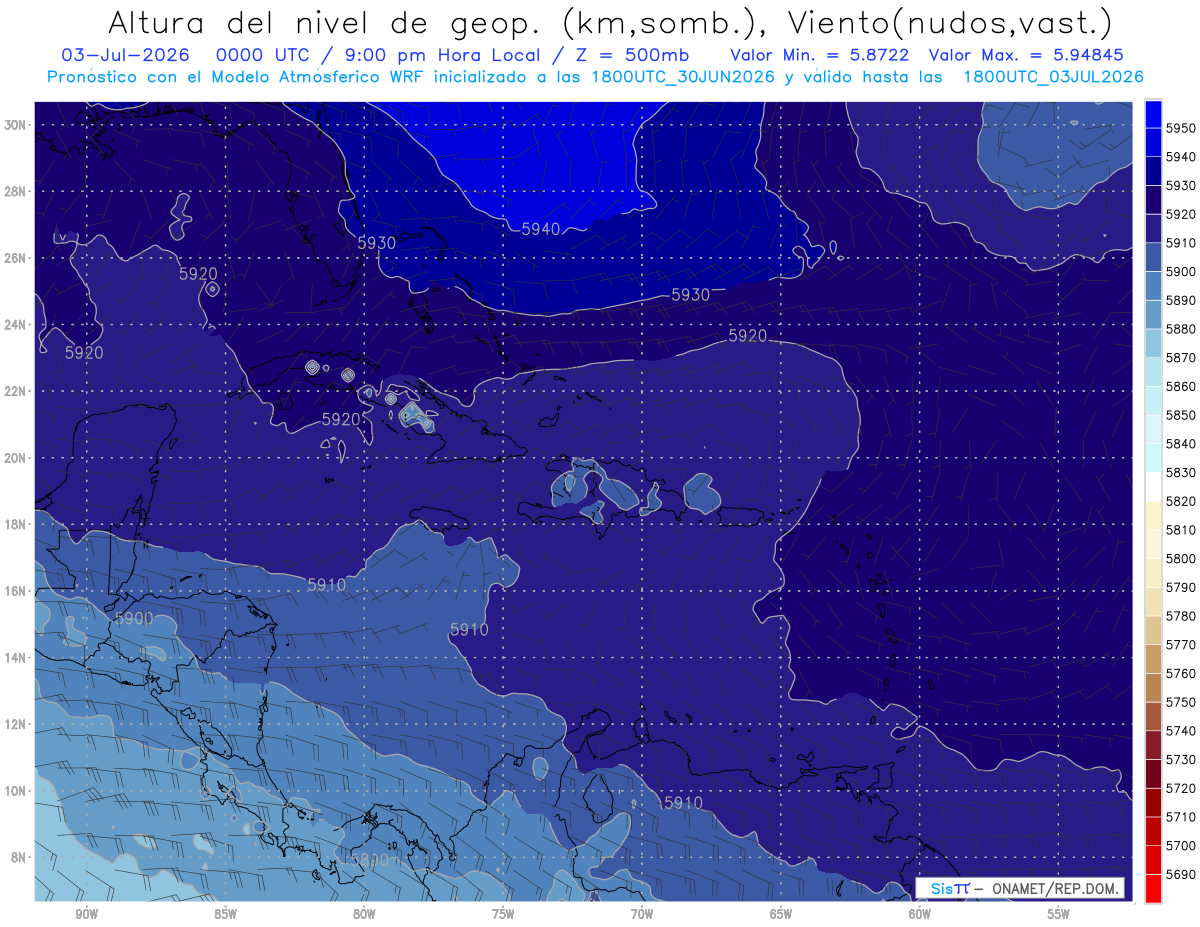Click the '22N' latitude axis label
The image size is (1200, 927).
[15, 391]
